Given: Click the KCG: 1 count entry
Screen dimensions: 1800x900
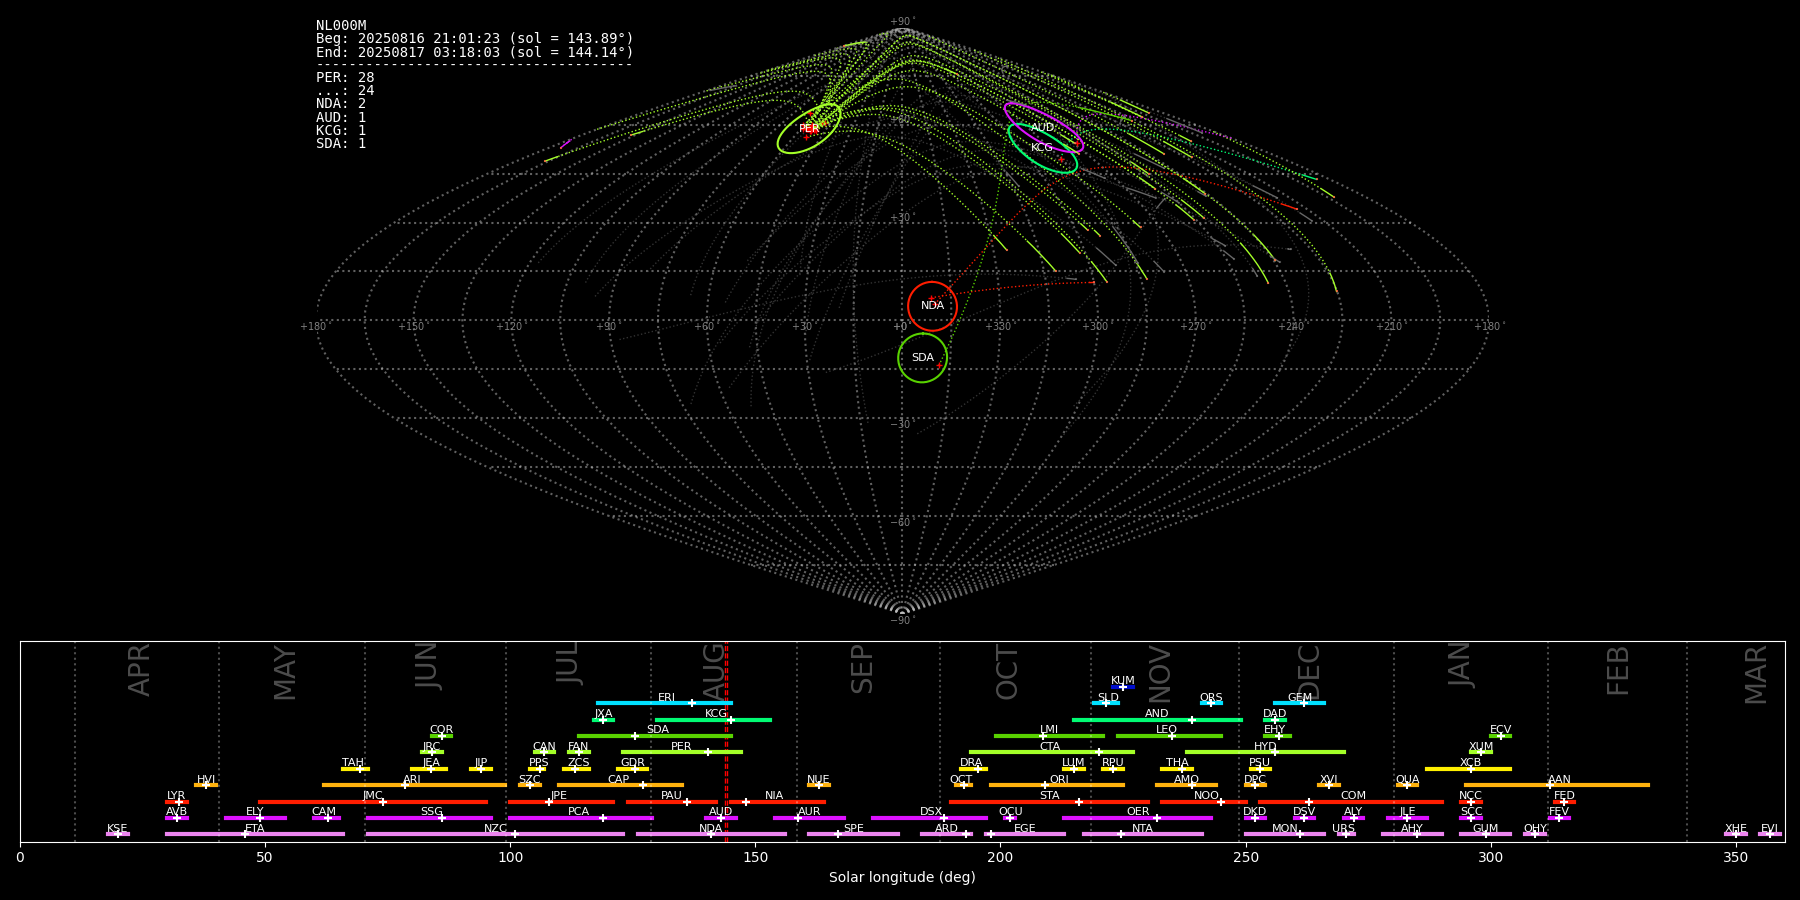Looking at the screenshot, I should [x=341, y=130].
